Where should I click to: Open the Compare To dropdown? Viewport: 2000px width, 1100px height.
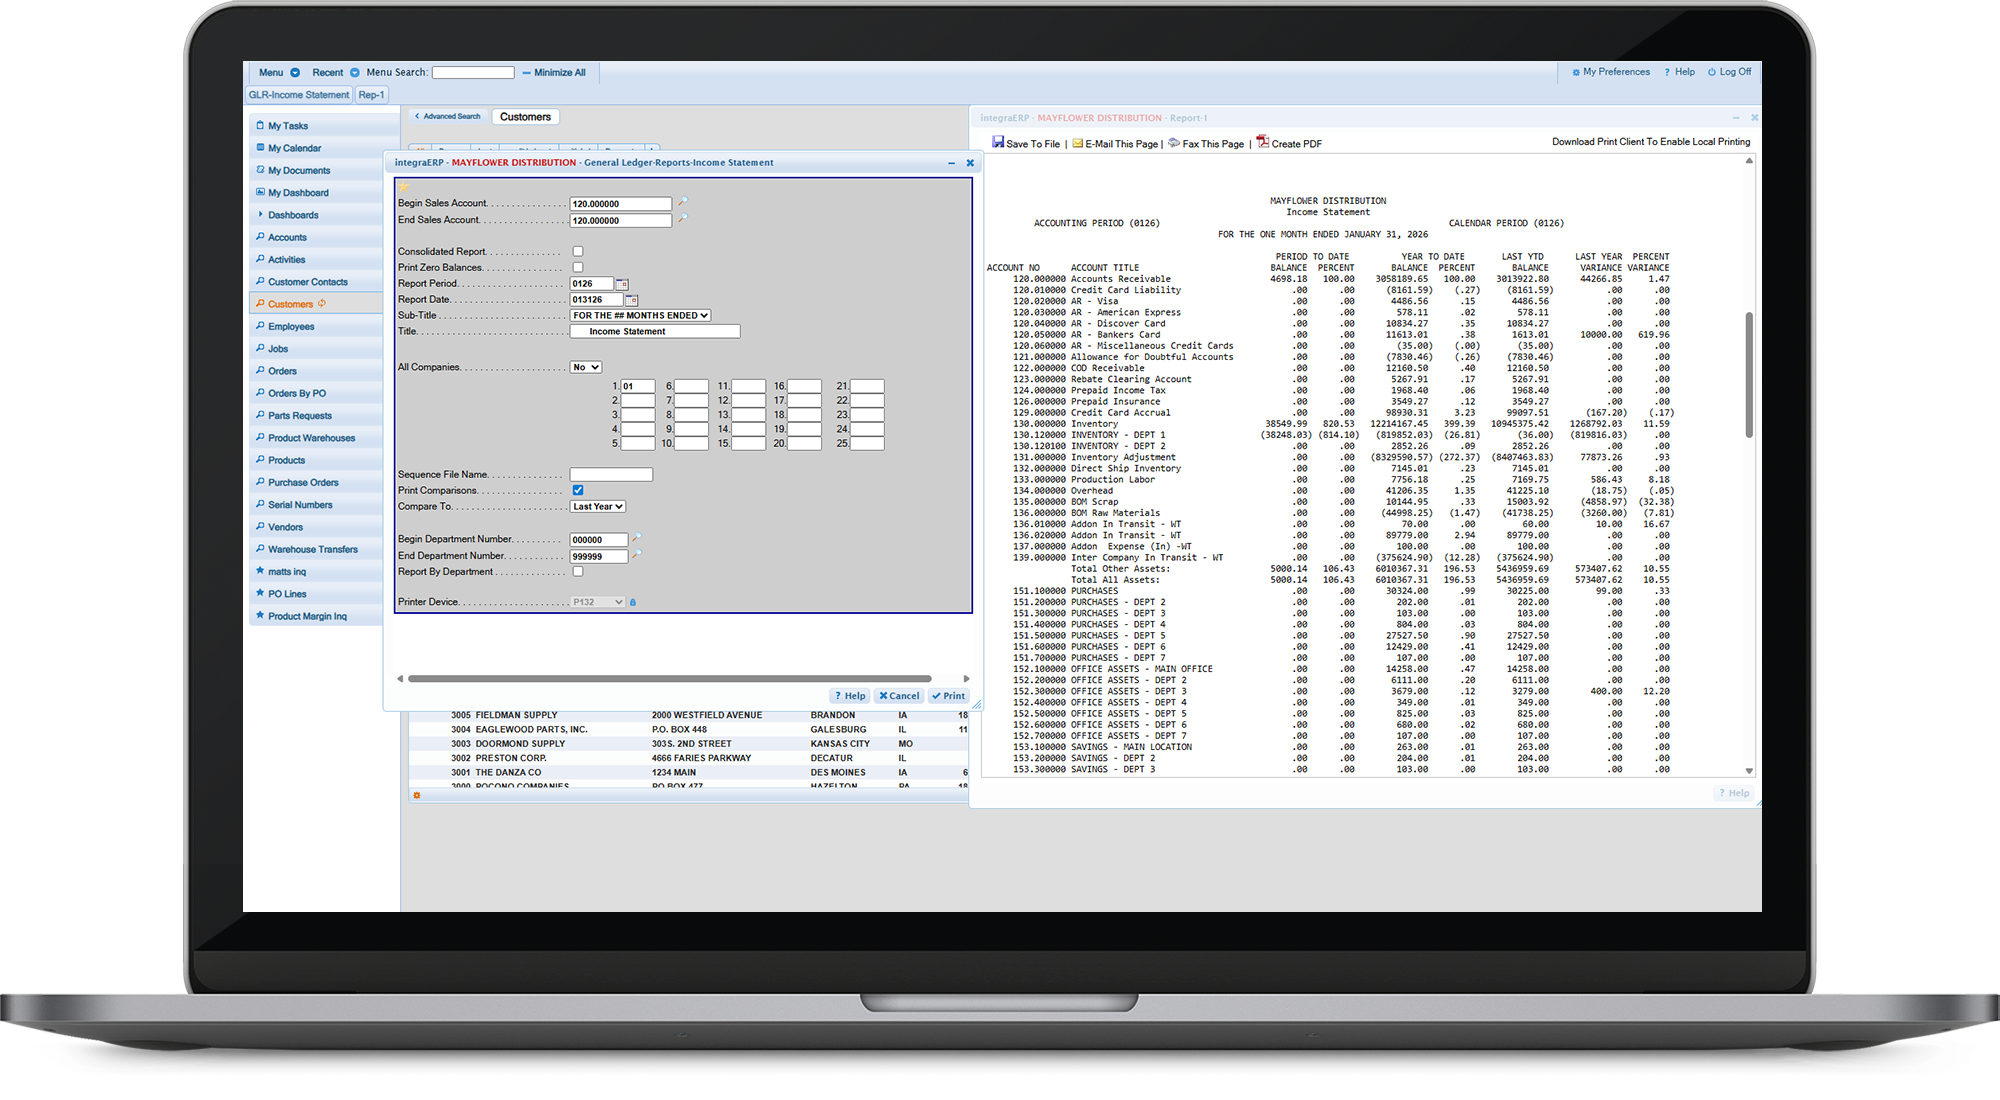(x=598, y=506)
